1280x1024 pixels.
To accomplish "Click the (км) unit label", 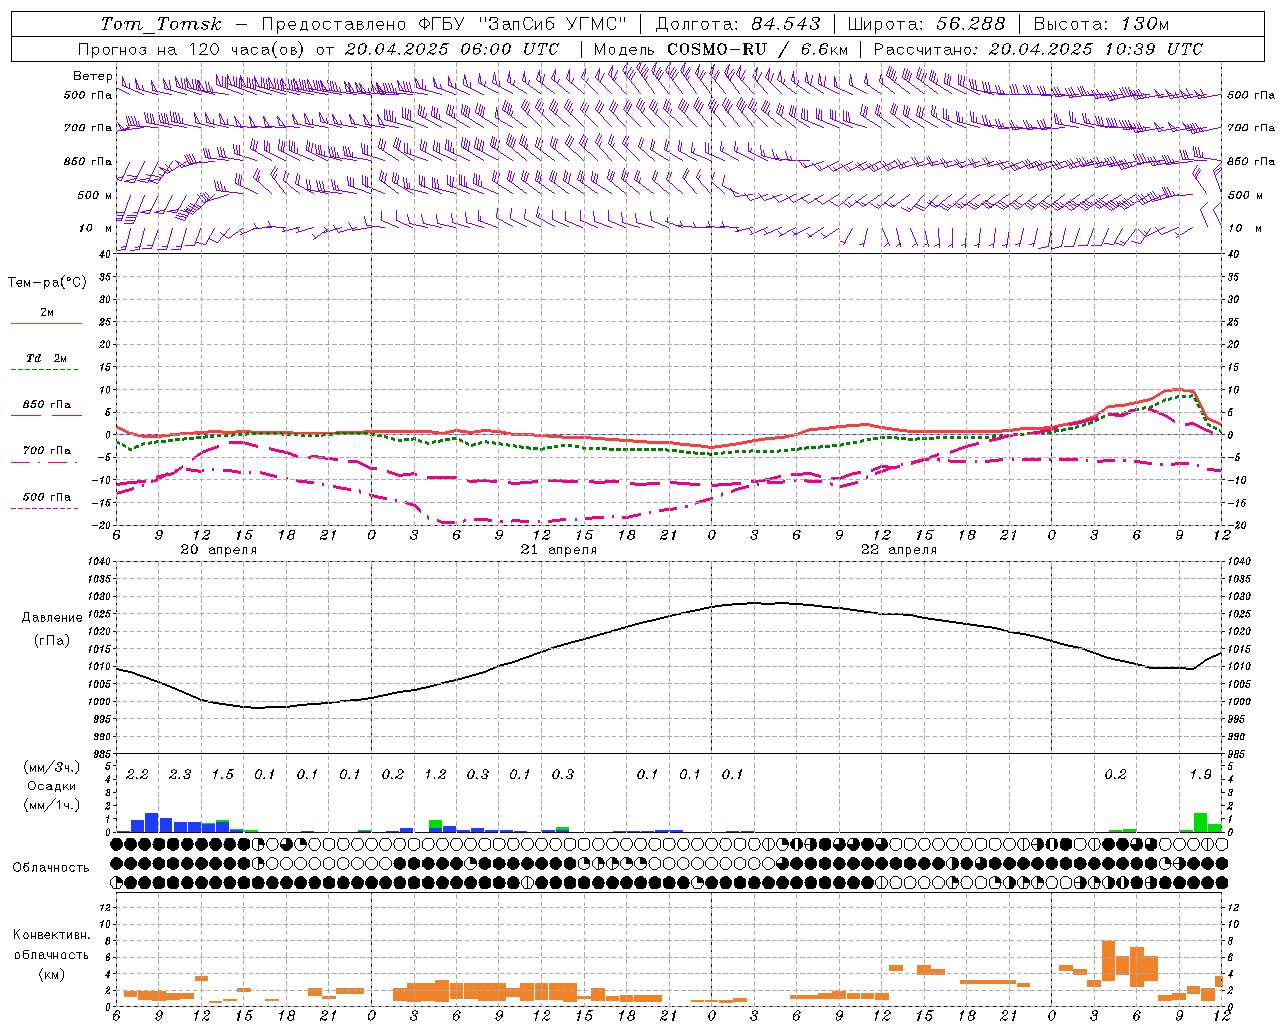I will (52, 973).
